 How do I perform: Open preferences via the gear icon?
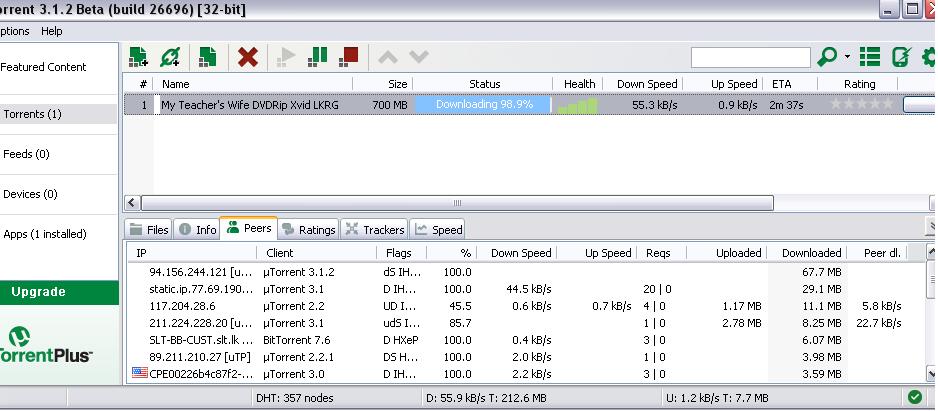[929, 57]
